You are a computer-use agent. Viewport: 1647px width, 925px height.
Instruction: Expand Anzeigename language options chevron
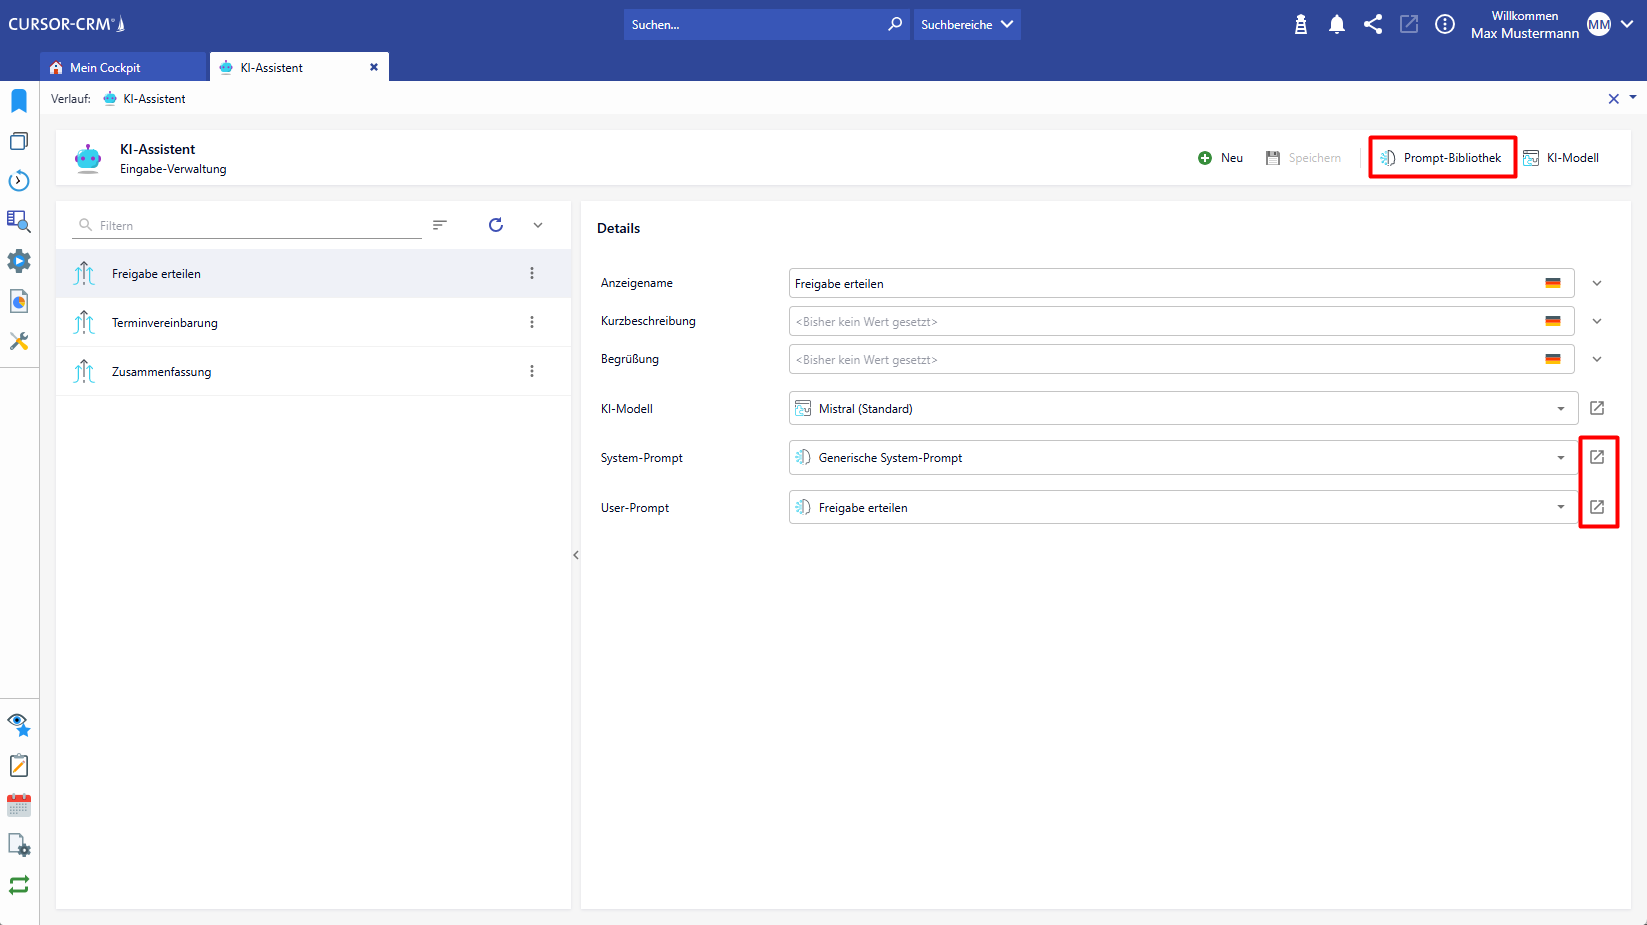[1597, 283]
